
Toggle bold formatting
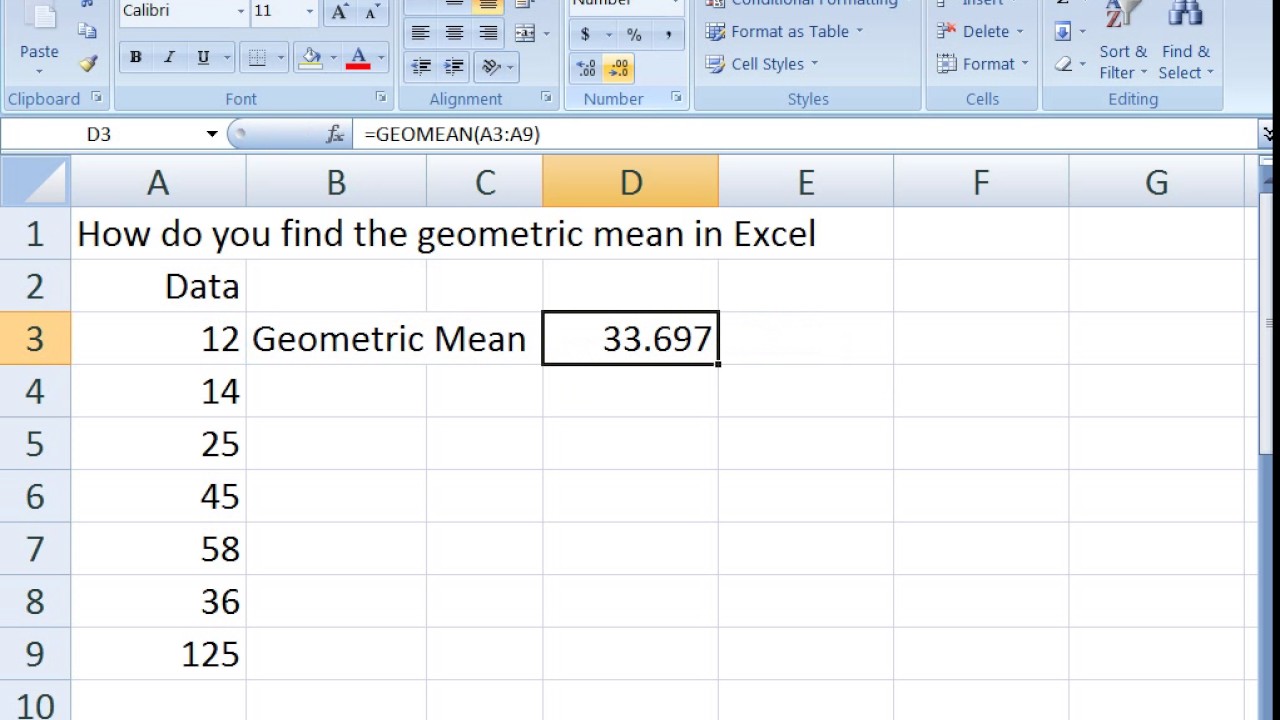tap(135, 57)
